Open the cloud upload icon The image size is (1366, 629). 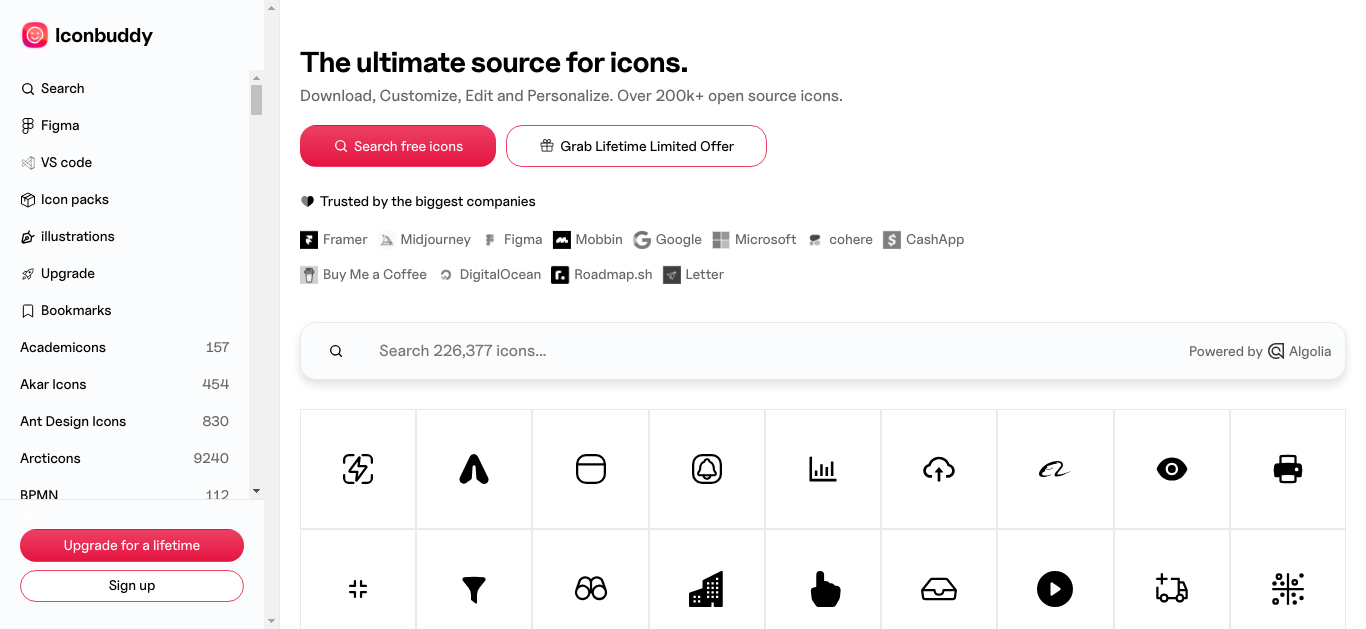click(939, 469)
